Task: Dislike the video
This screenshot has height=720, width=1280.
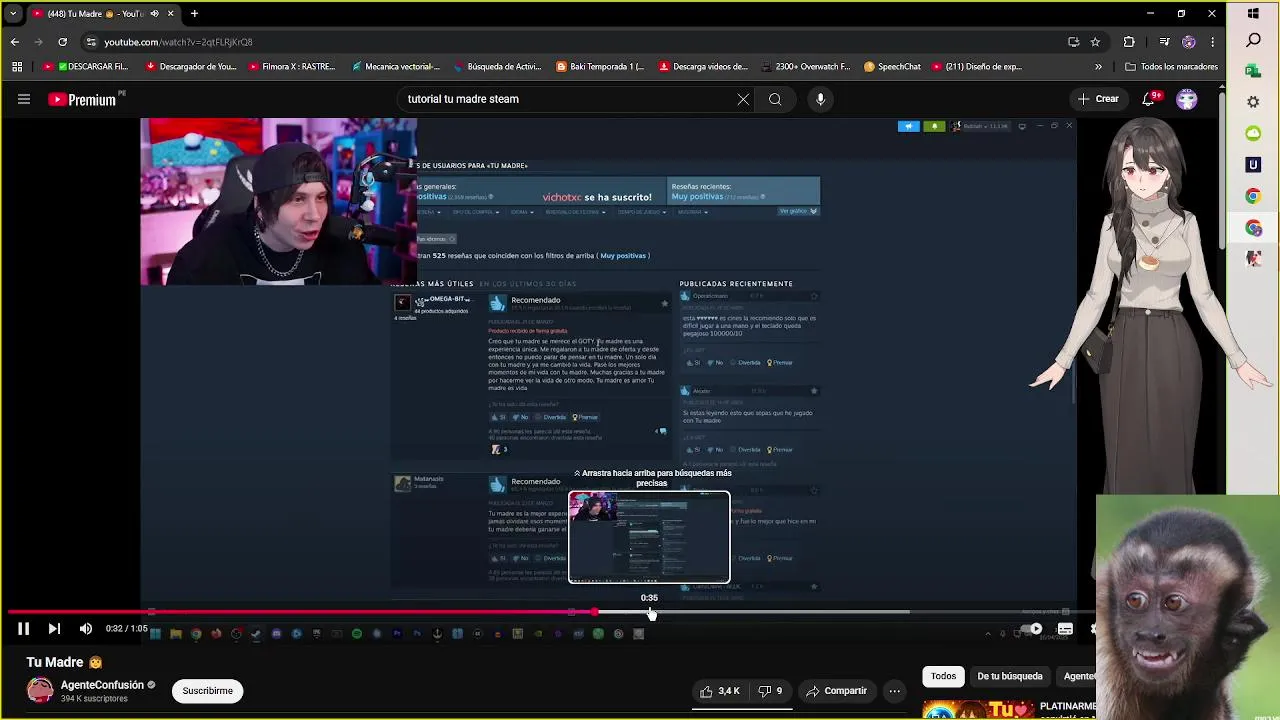Action: 770,691
